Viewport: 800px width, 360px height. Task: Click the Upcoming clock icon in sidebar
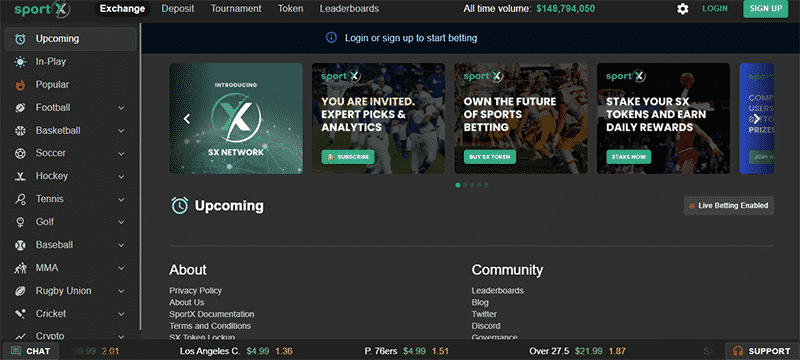[20, 39]
